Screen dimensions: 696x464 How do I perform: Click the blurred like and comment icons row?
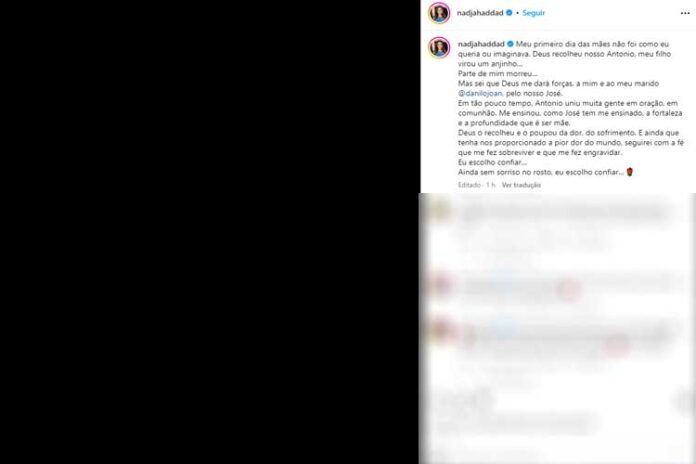click(x=466, y=401)
